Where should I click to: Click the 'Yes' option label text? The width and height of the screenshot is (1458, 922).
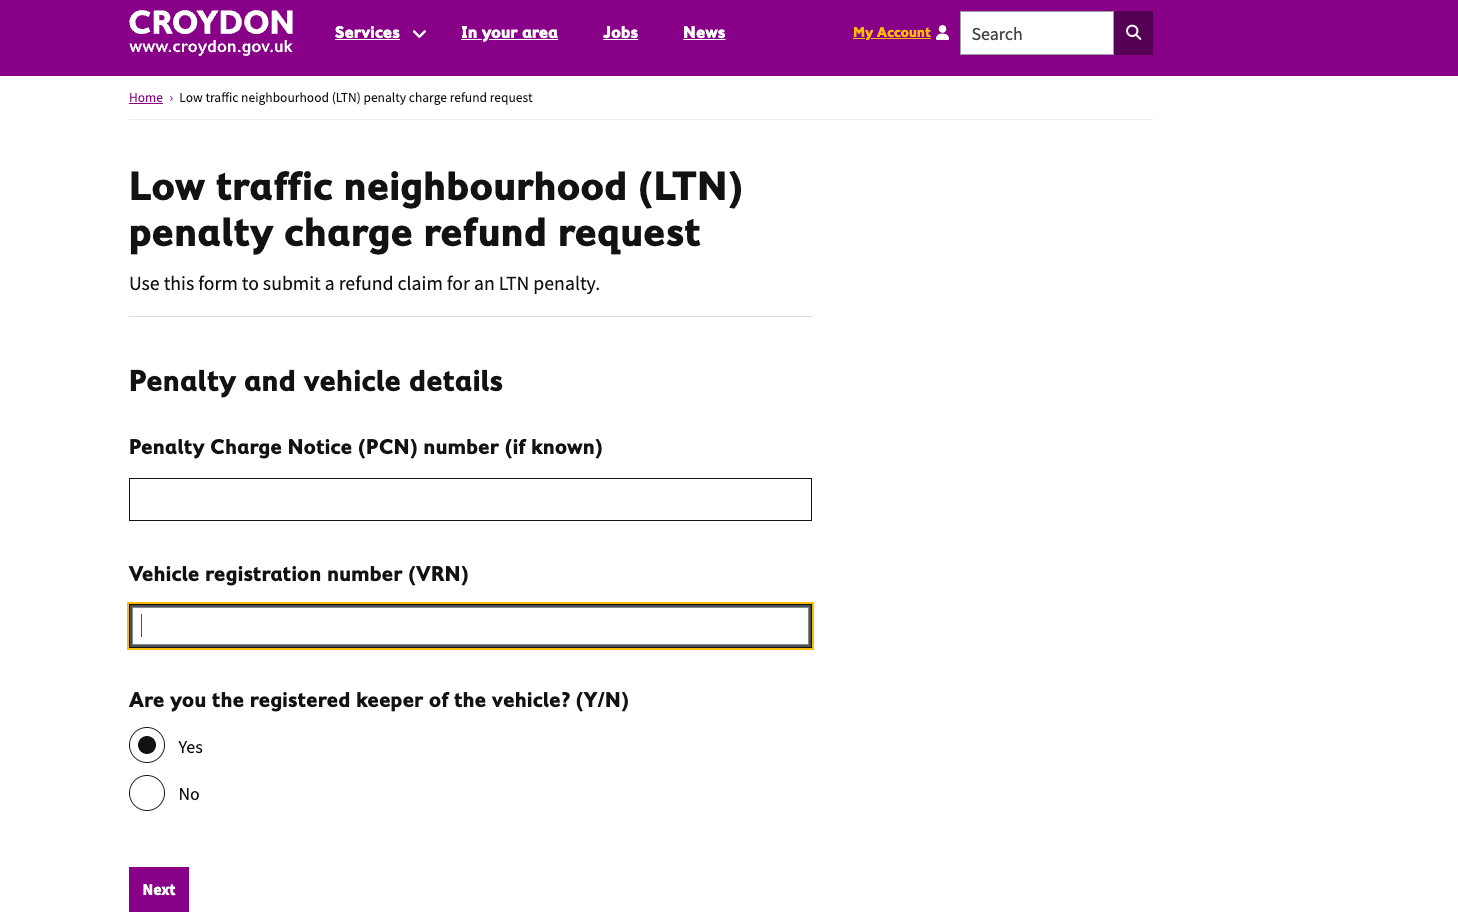(190, 747)
